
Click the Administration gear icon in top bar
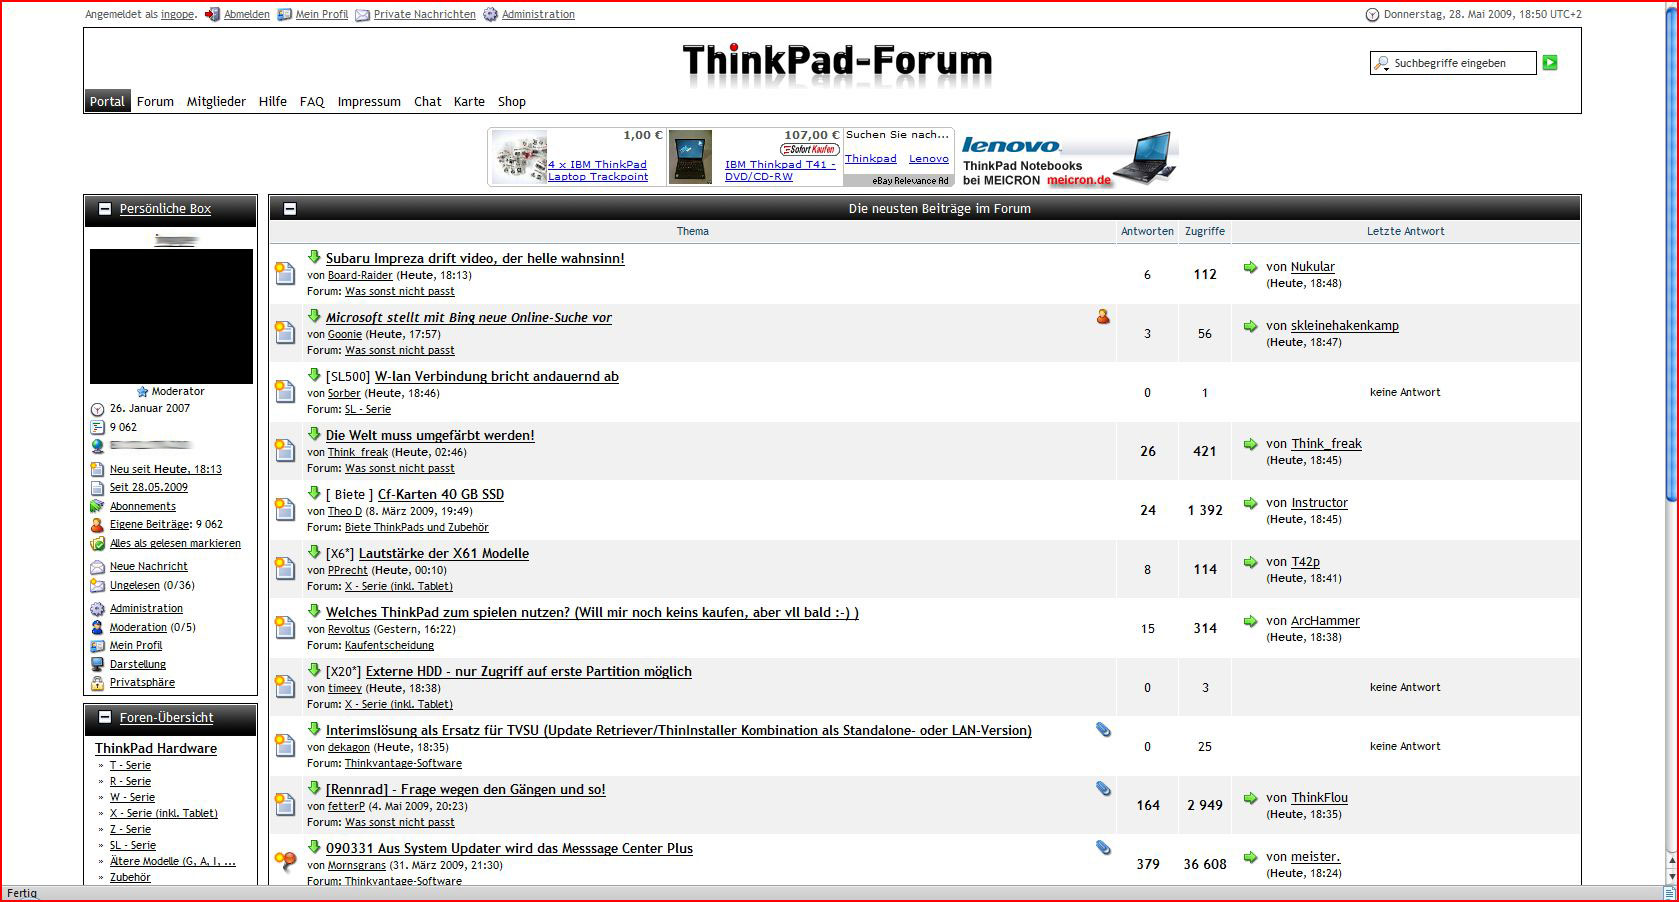click(x=490, y=15)
